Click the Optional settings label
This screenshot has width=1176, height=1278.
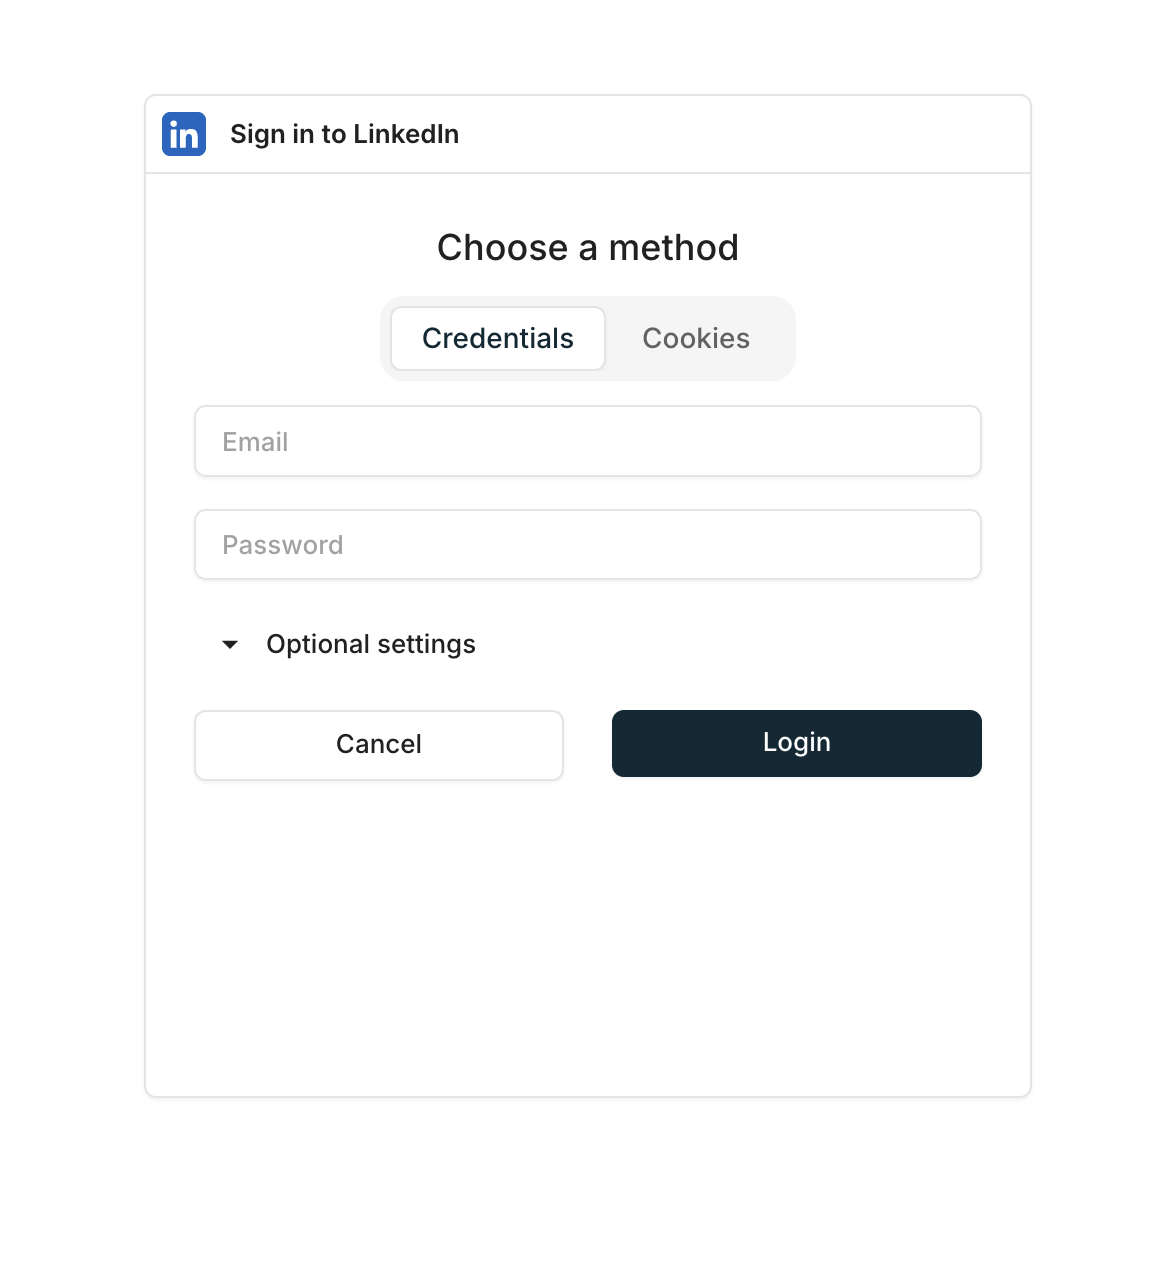coord(370,645)
